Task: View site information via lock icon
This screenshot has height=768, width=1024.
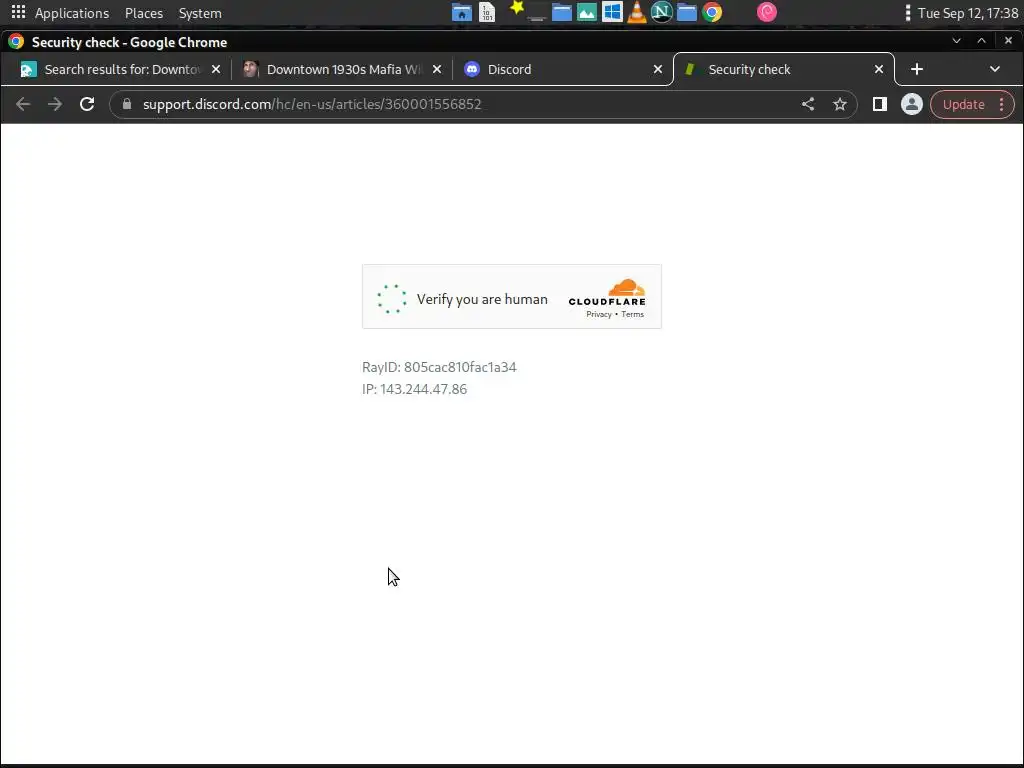Action: [127, 104]
